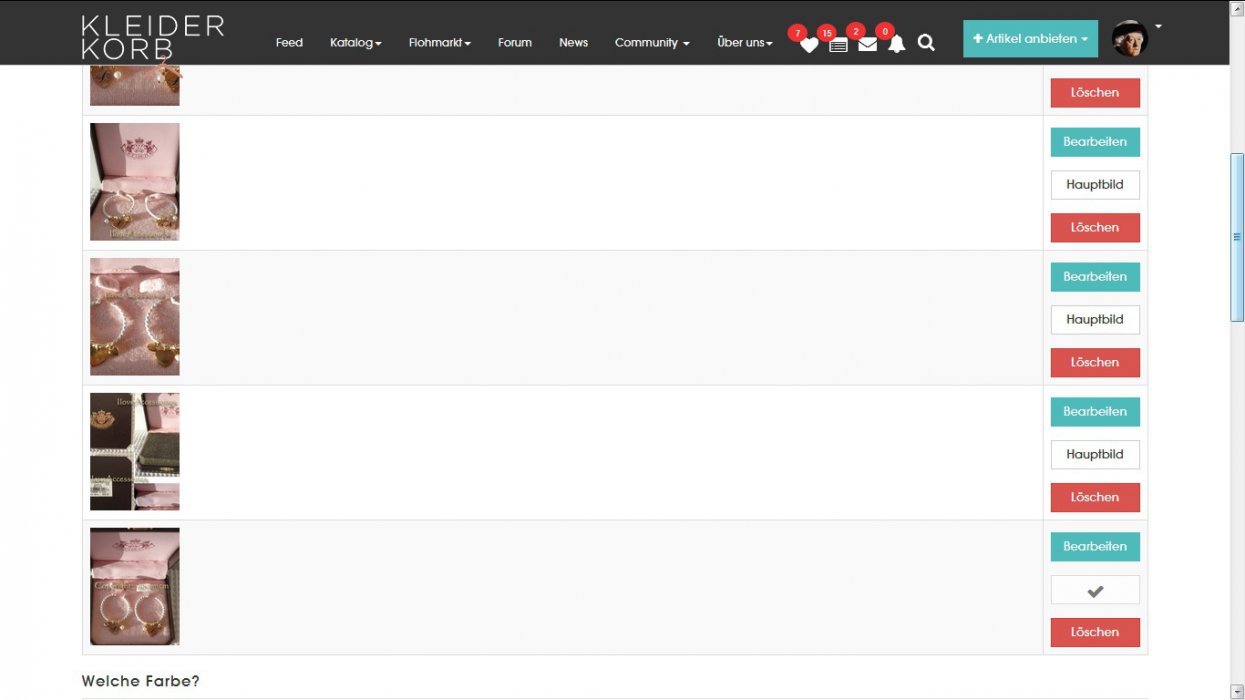Open the user profile avatar
This screenshot has height=700, width=1245.
[1129, 39]
